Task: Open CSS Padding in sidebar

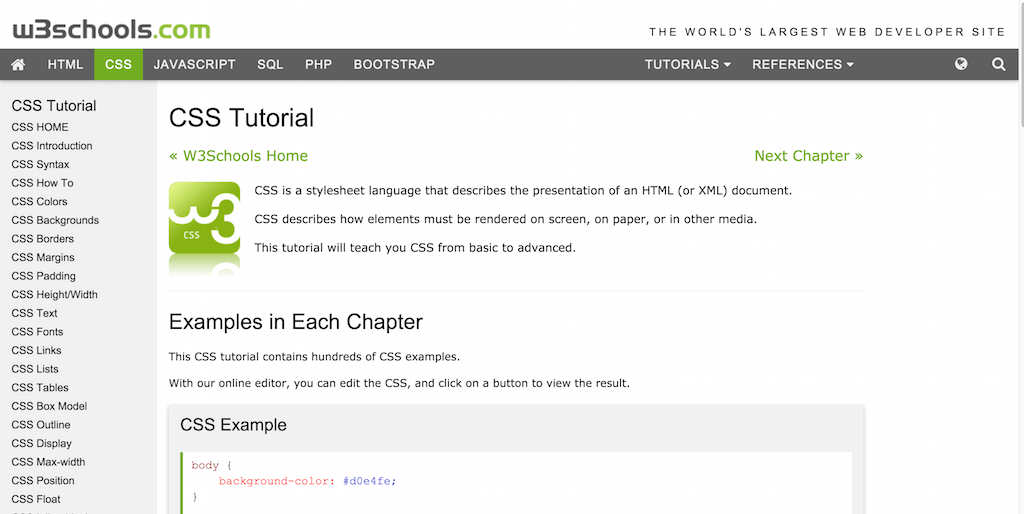Action: [43, 276]
